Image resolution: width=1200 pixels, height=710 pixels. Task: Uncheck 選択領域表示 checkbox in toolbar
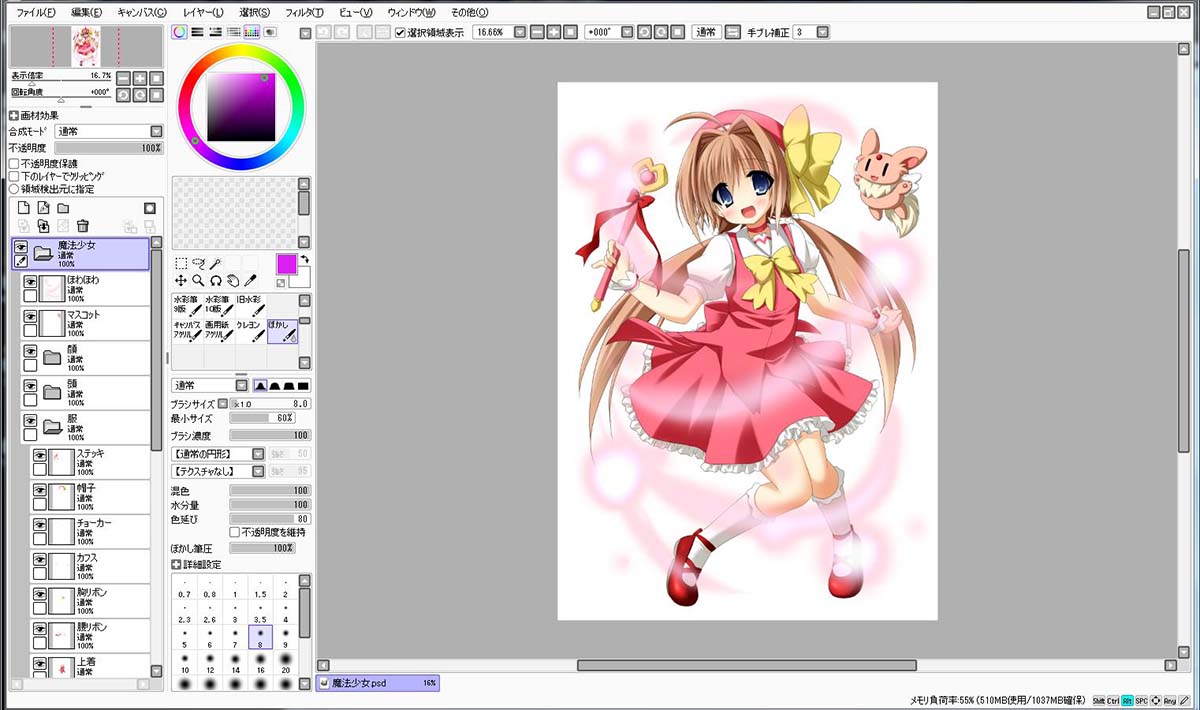tap(400, 32)
